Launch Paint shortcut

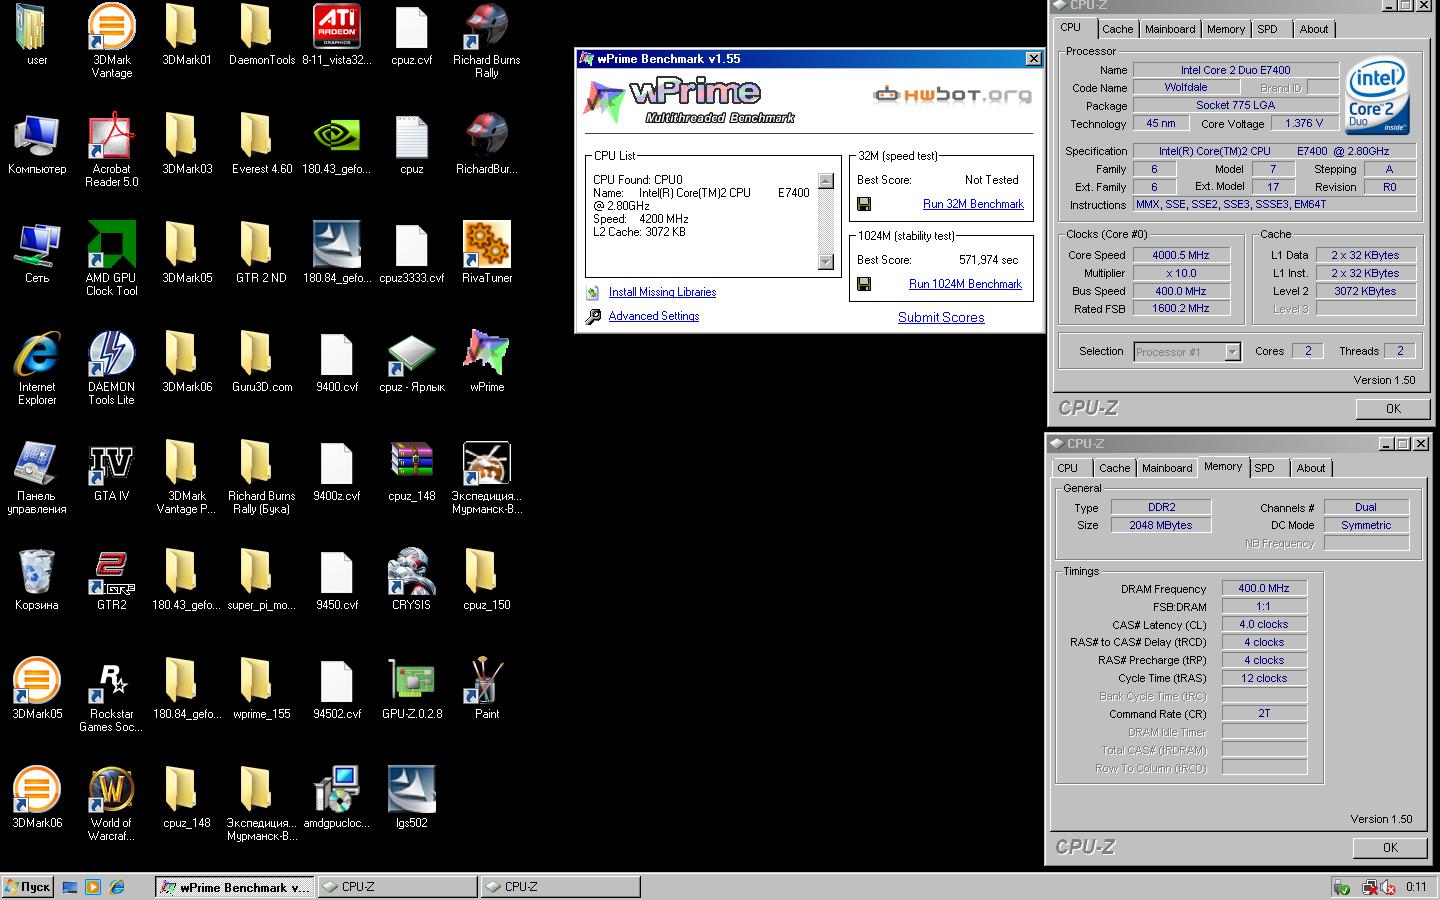click(487, 689)
